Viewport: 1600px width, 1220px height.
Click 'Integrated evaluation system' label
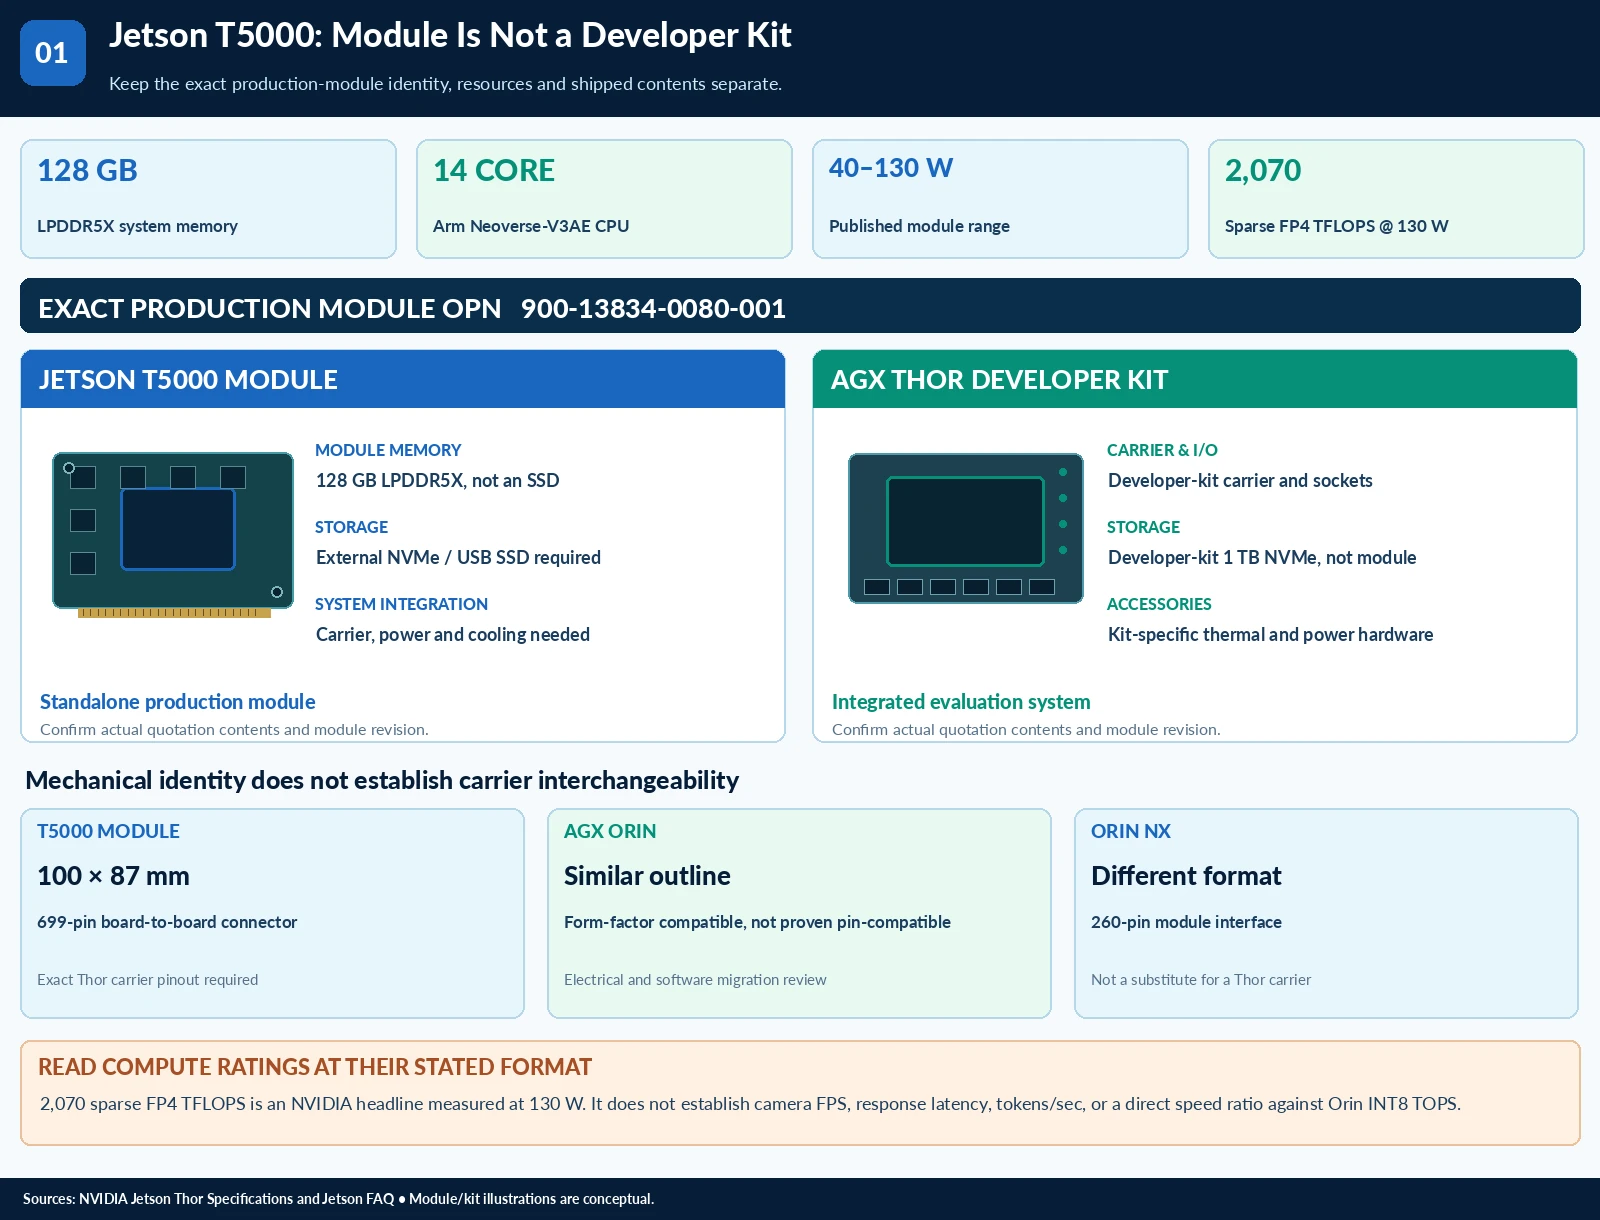tap(961, 701)
